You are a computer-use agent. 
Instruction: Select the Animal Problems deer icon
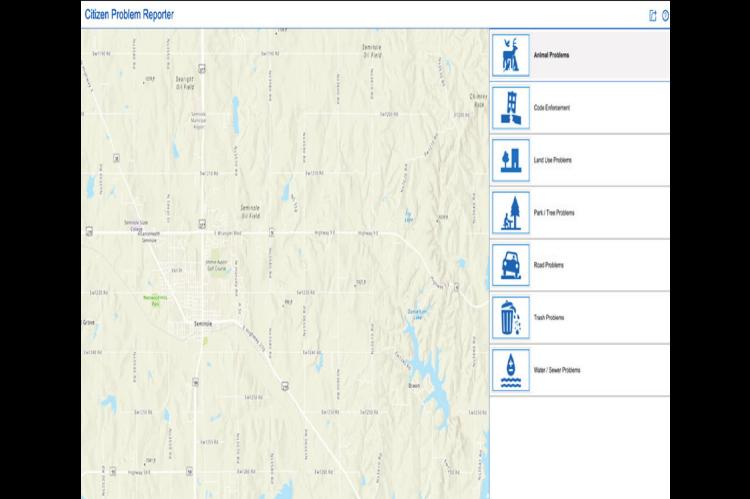click(511, 55)
